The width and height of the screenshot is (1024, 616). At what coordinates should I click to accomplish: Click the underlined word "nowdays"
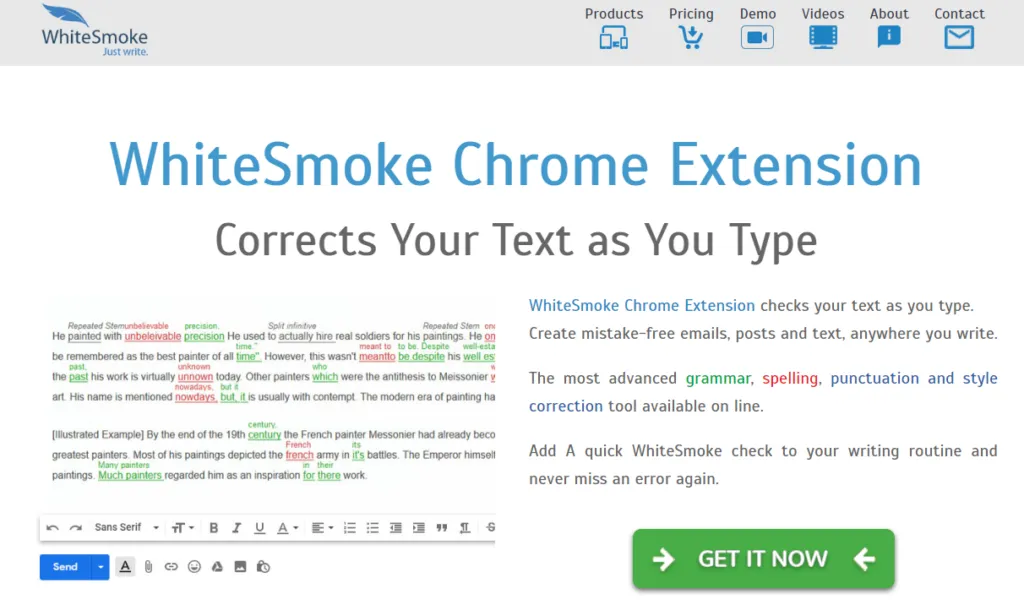(x=196, y=397)
